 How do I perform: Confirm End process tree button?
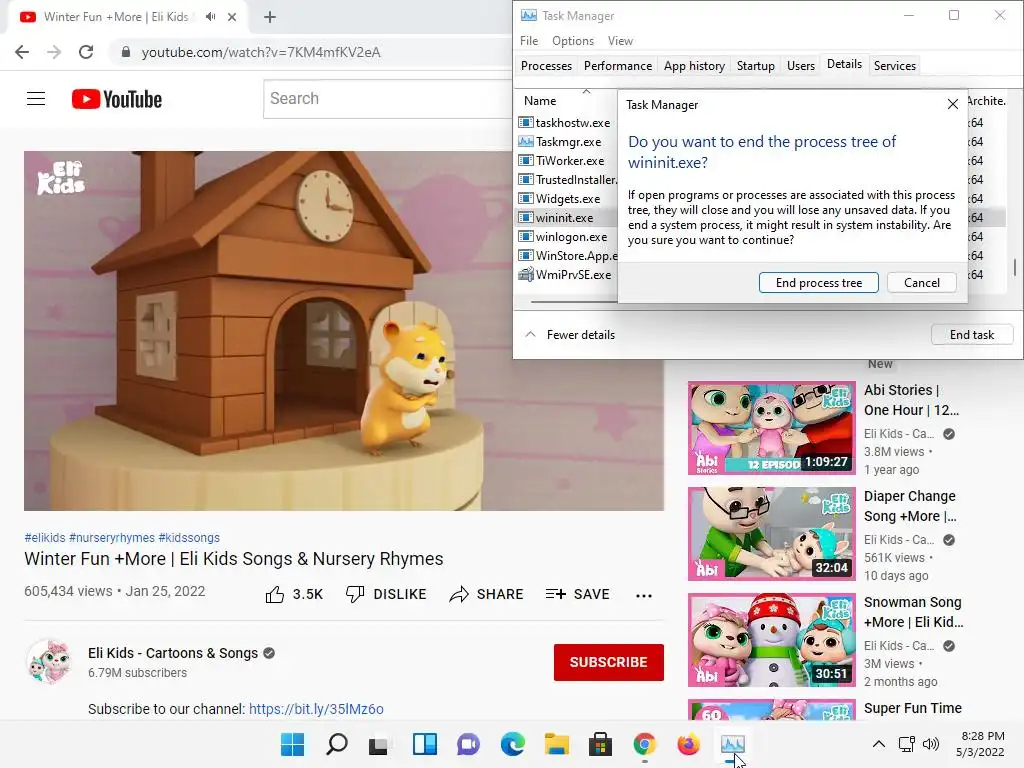[818, 283]
